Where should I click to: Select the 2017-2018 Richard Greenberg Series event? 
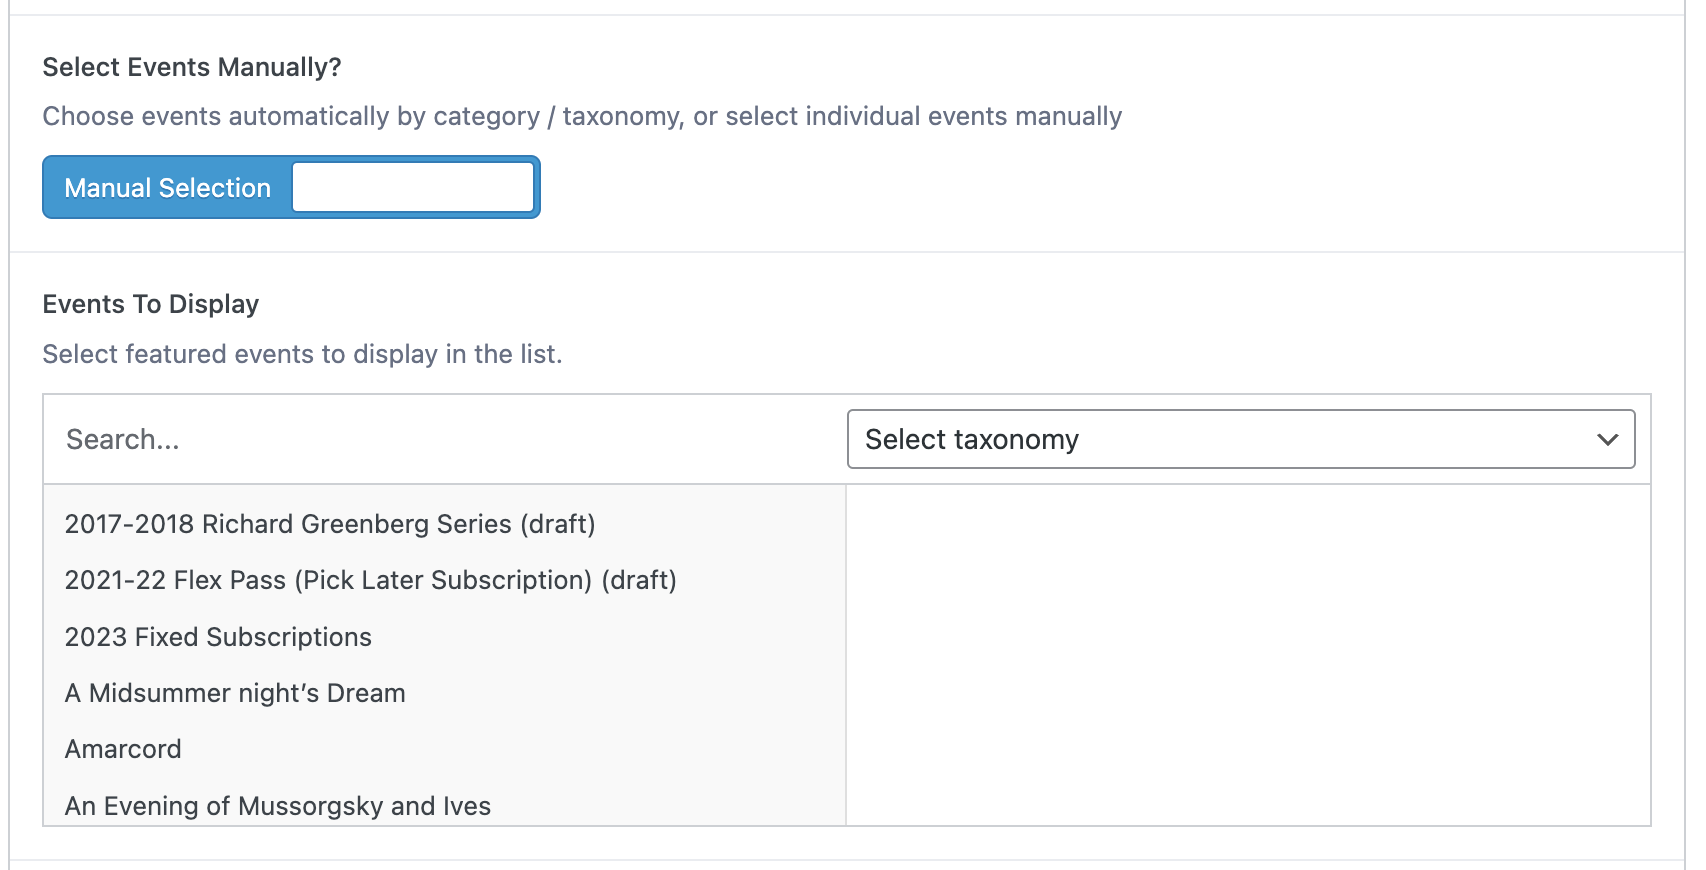tap(330, 524)
